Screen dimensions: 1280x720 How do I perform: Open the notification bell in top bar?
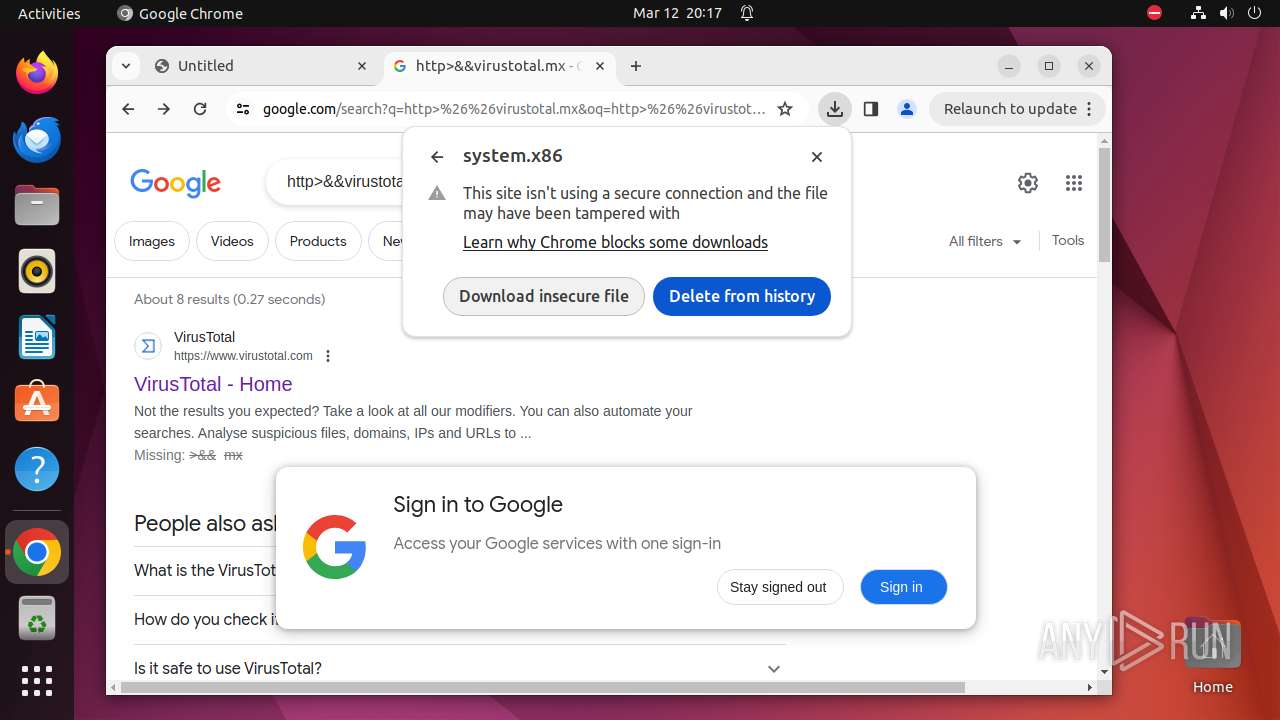[x=747, y=13]
